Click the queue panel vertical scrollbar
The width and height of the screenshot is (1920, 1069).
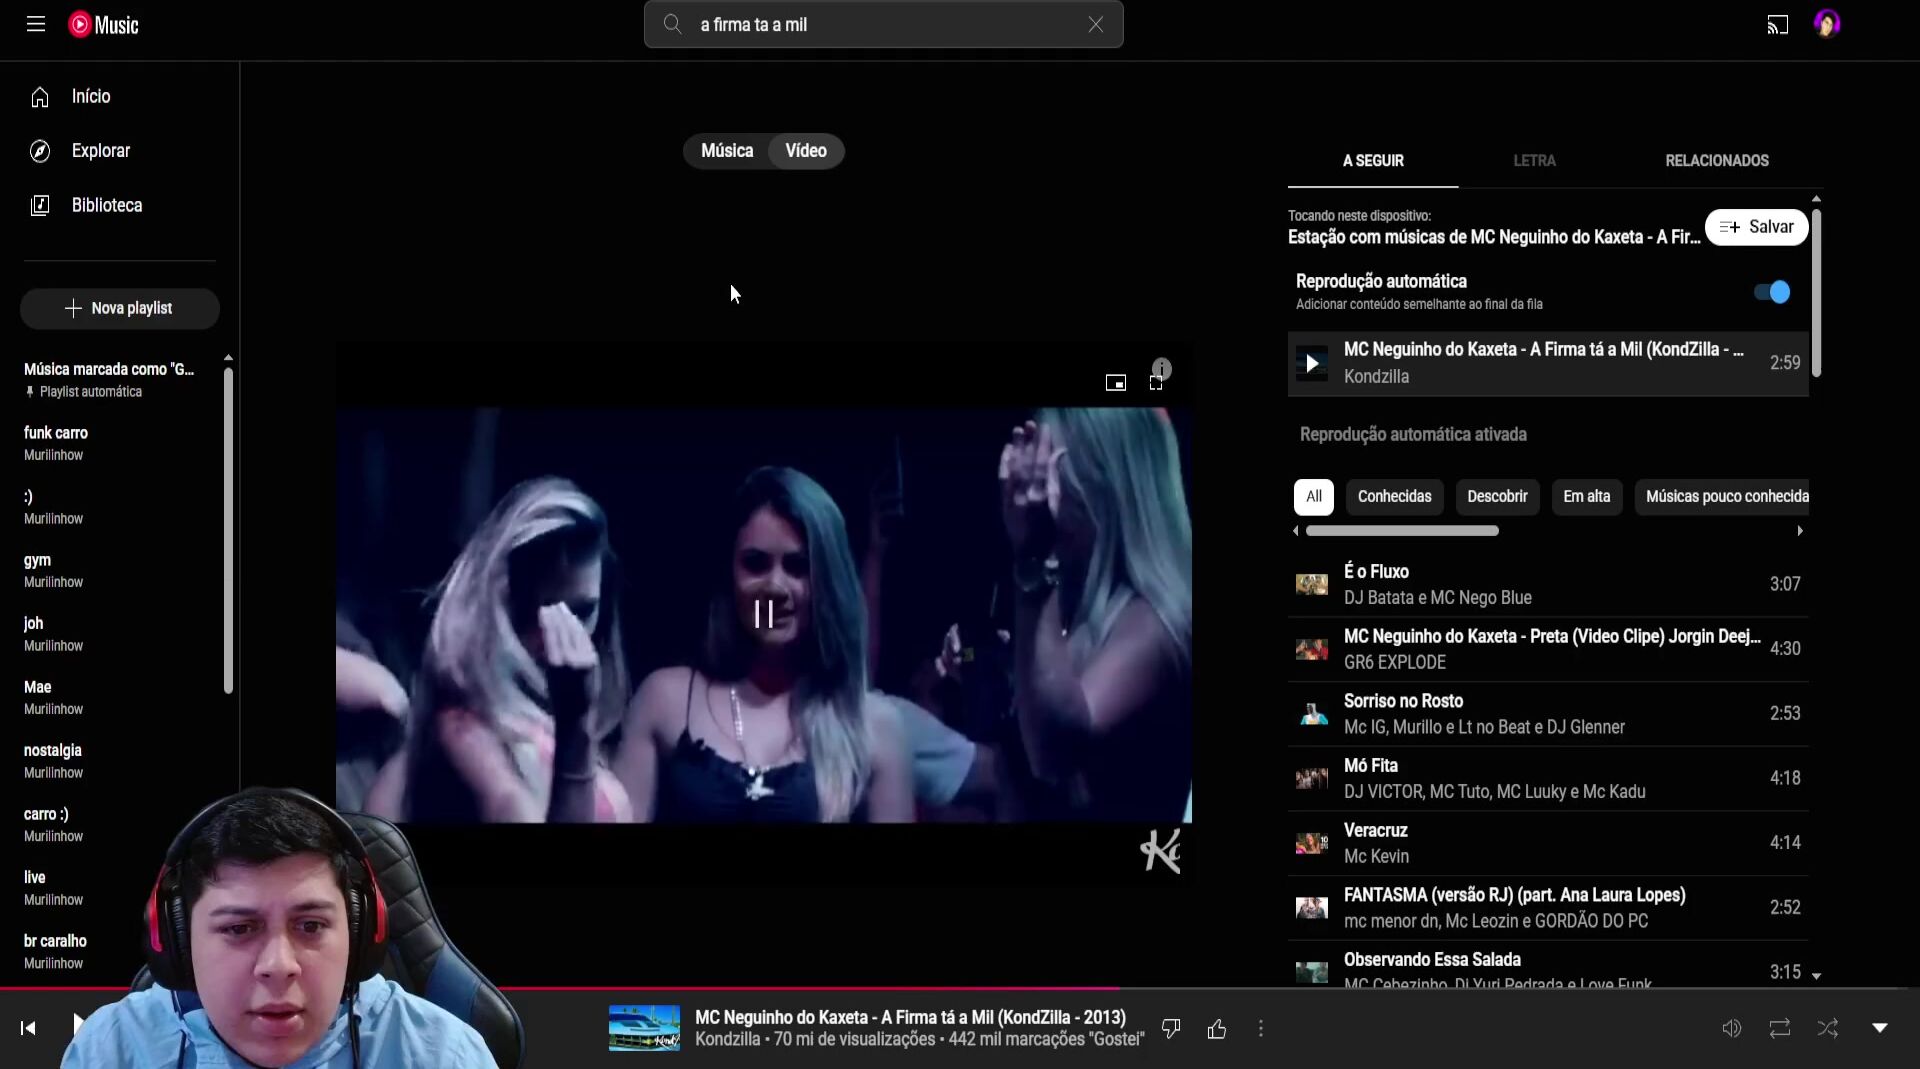(1816, 293)
